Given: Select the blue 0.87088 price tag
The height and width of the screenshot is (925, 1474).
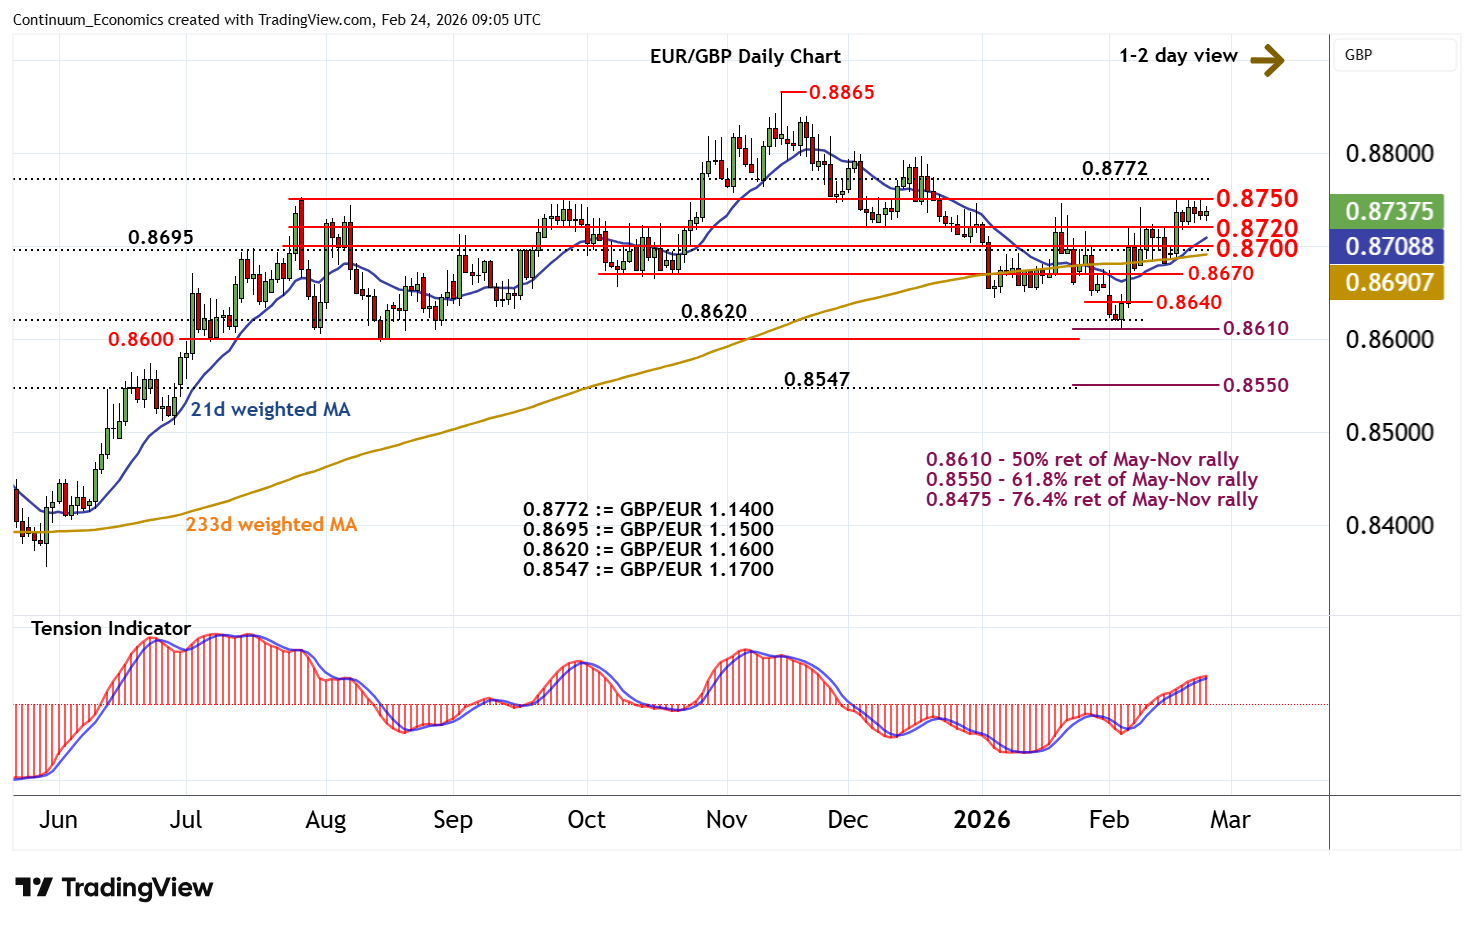Looking at the screenshot, I should point(1388,247).
